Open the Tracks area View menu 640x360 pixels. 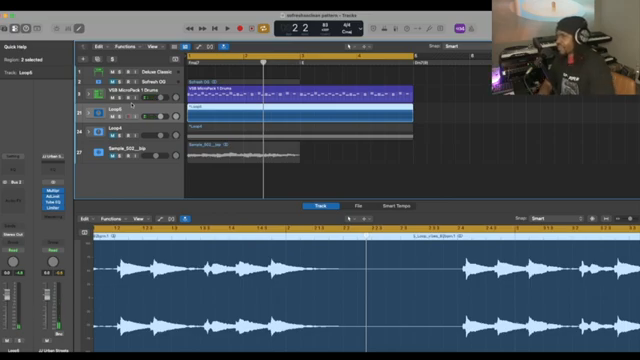pyautogui.click(x=154, y=47)
